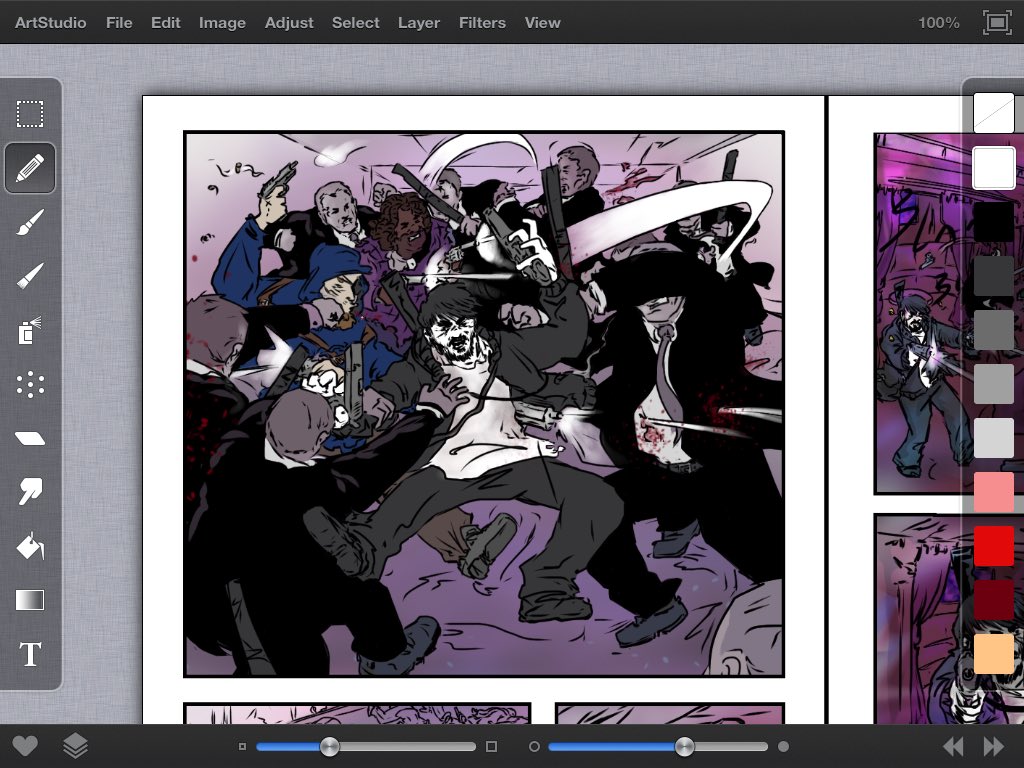1024x768 pixels.
Task: Select the Spray paint tool
Action: point(30,330)
